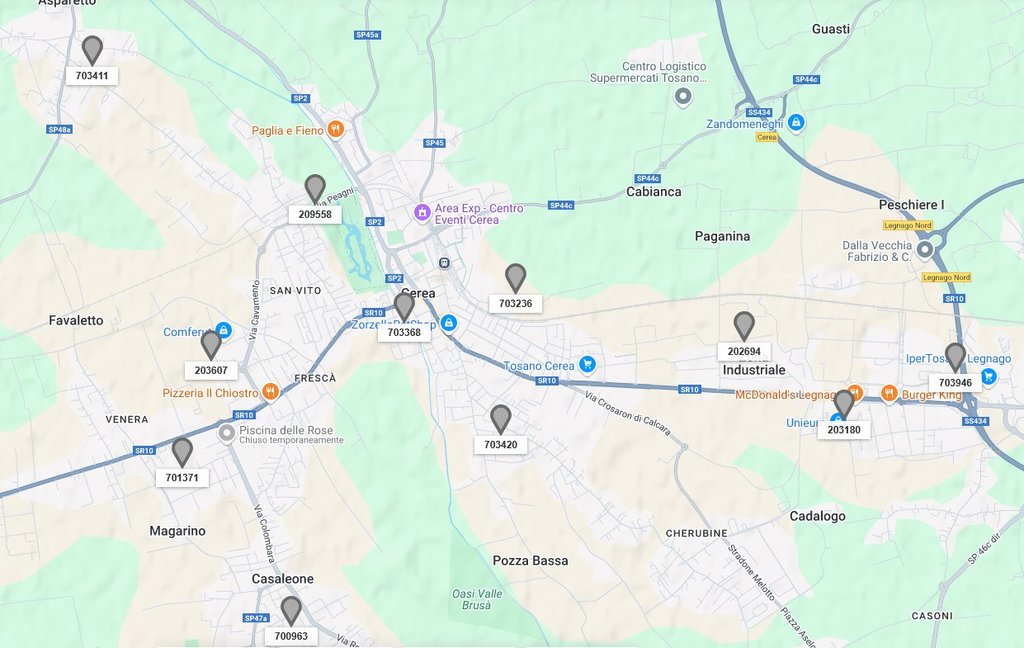1024x648 pixels.
Task: Click the Burger King restaurant icon
Action: point(888,393)
